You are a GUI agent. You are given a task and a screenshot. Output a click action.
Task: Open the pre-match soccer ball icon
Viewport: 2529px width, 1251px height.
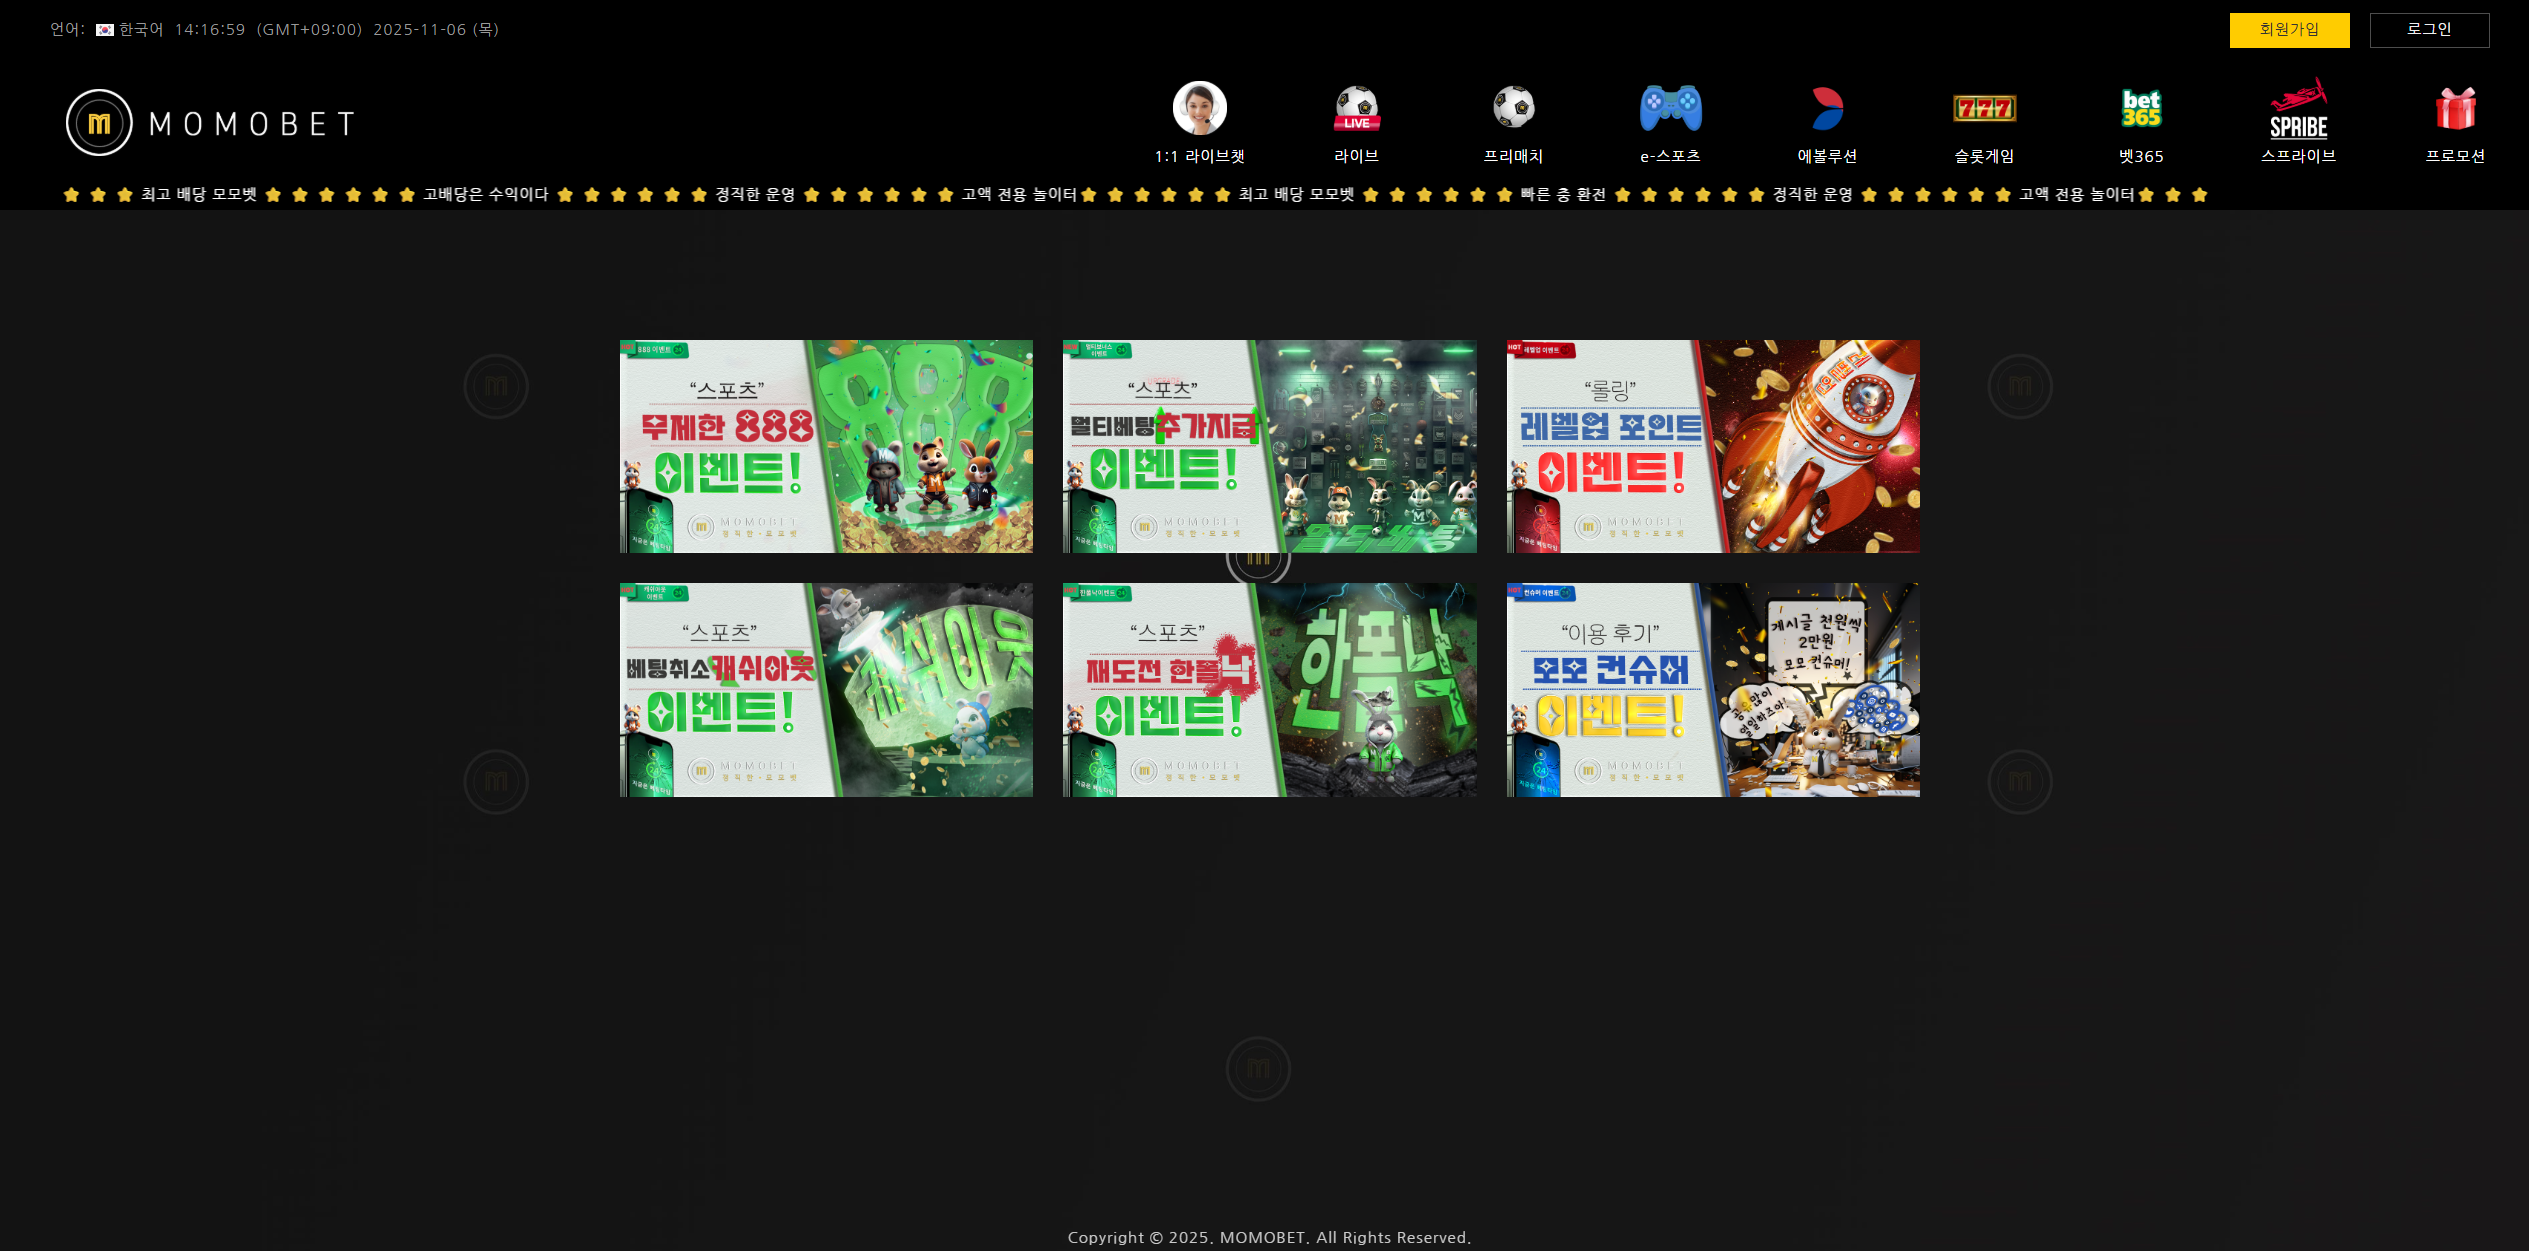1513,108
